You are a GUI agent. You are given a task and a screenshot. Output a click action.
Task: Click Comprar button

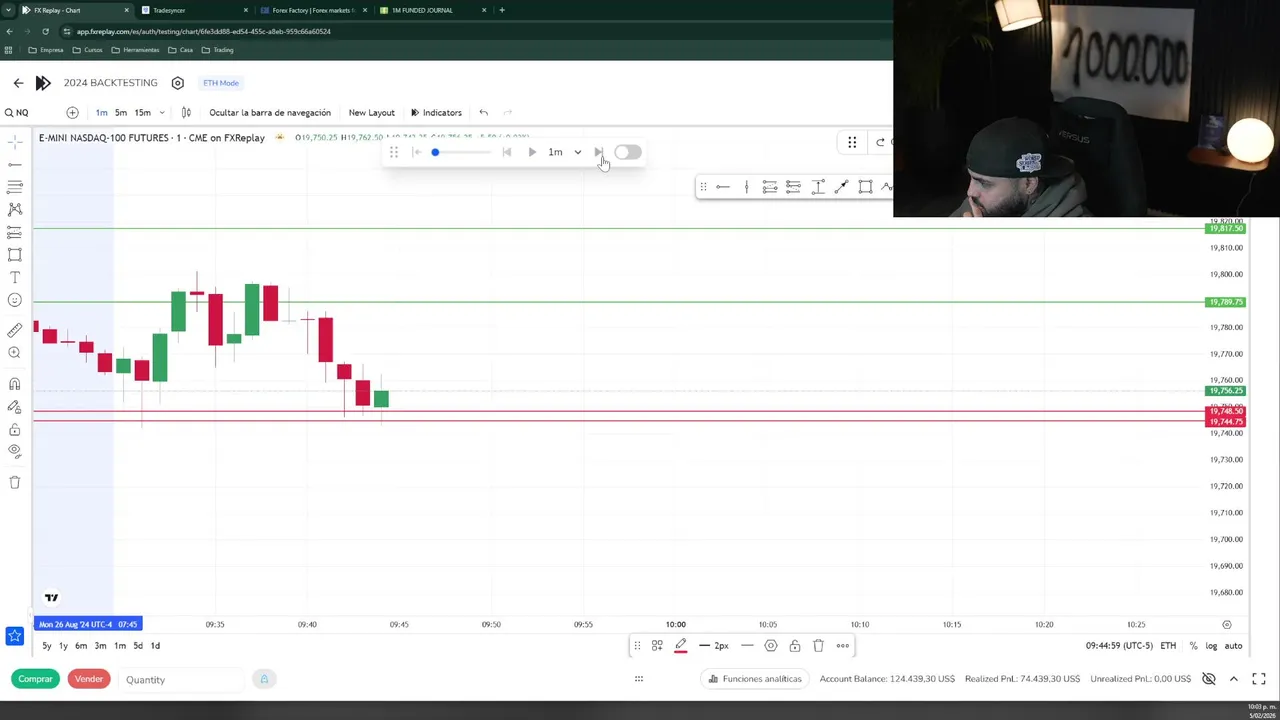click(x=35, y=679)
